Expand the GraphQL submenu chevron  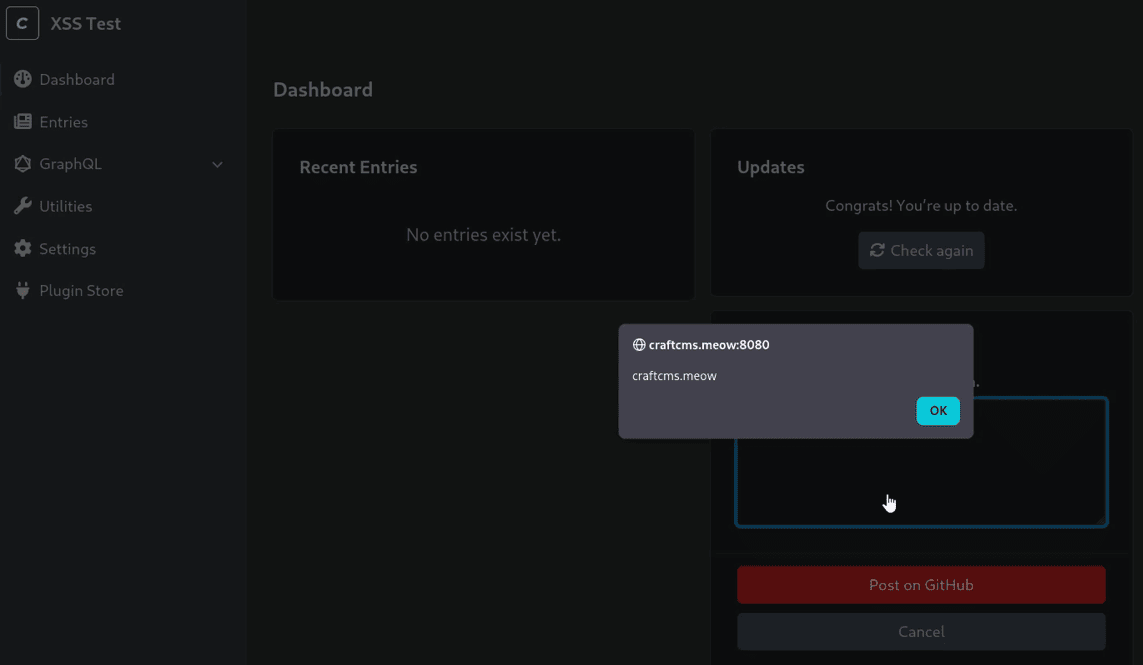[x=217, y=165]
